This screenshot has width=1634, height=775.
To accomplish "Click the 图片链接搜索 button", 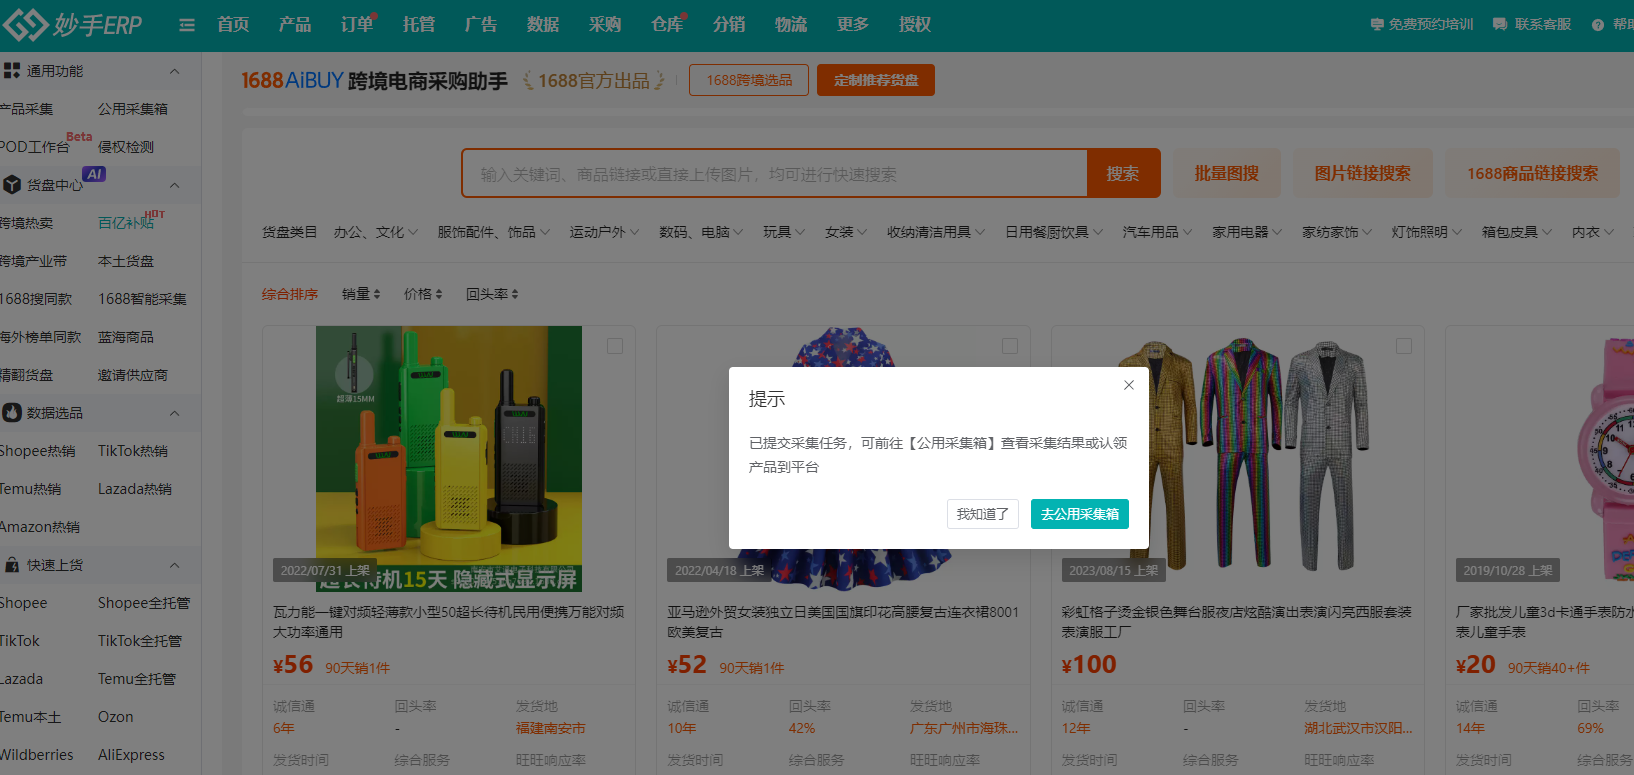I will pos(1363,173).
